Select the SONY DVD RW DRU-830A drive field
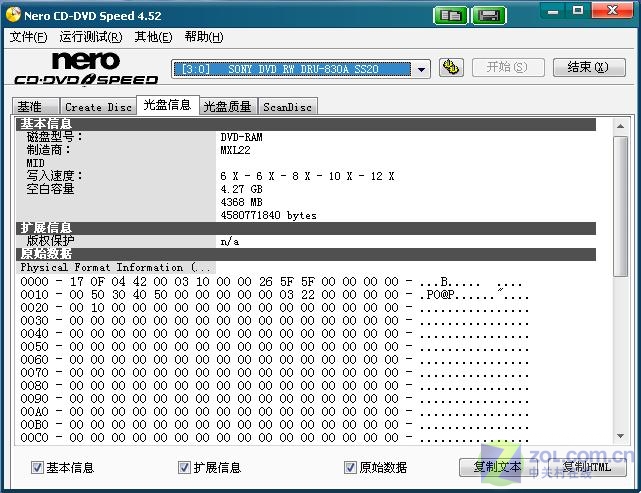This screenshot has width=641, height=493. click(292, 69)
